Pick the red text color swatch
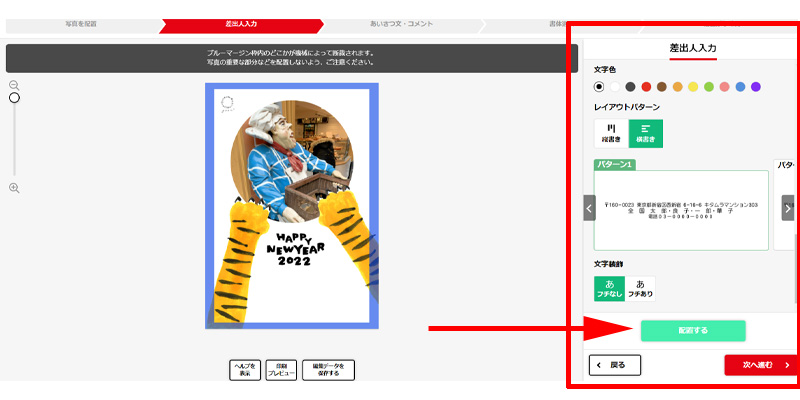 [646, 87]
